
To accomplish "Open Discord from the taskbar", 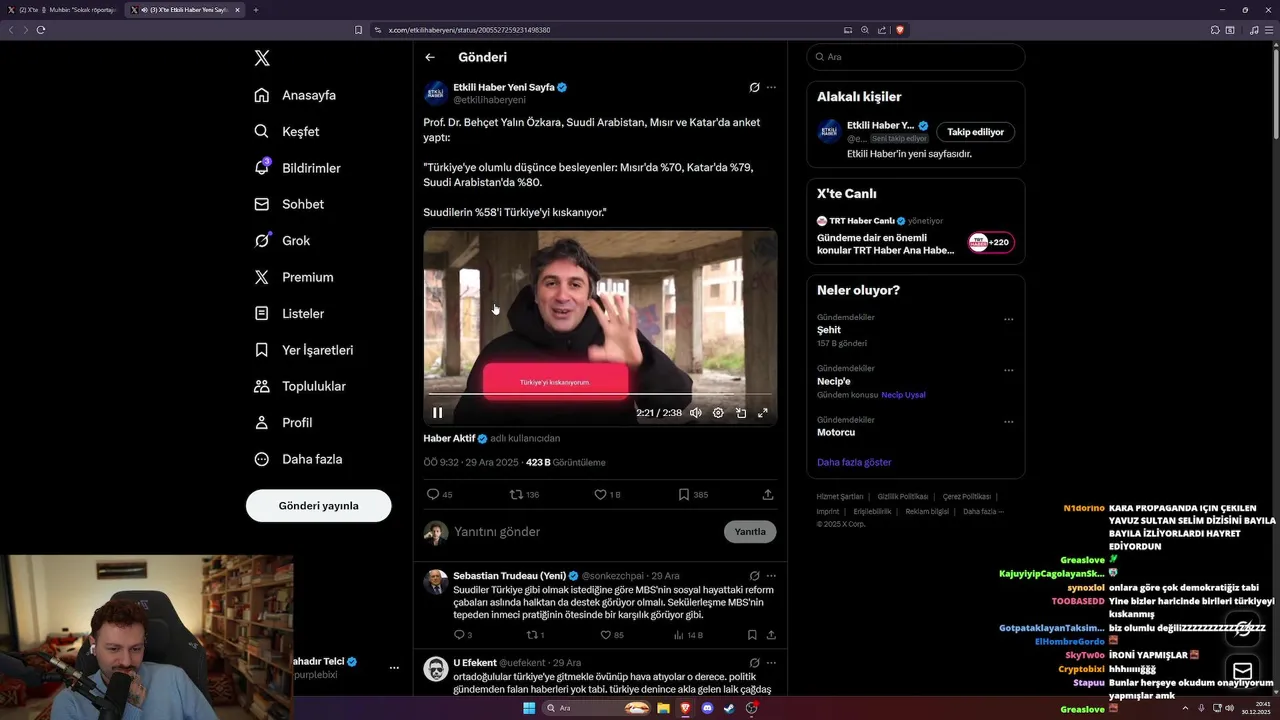I will (707, 708).
